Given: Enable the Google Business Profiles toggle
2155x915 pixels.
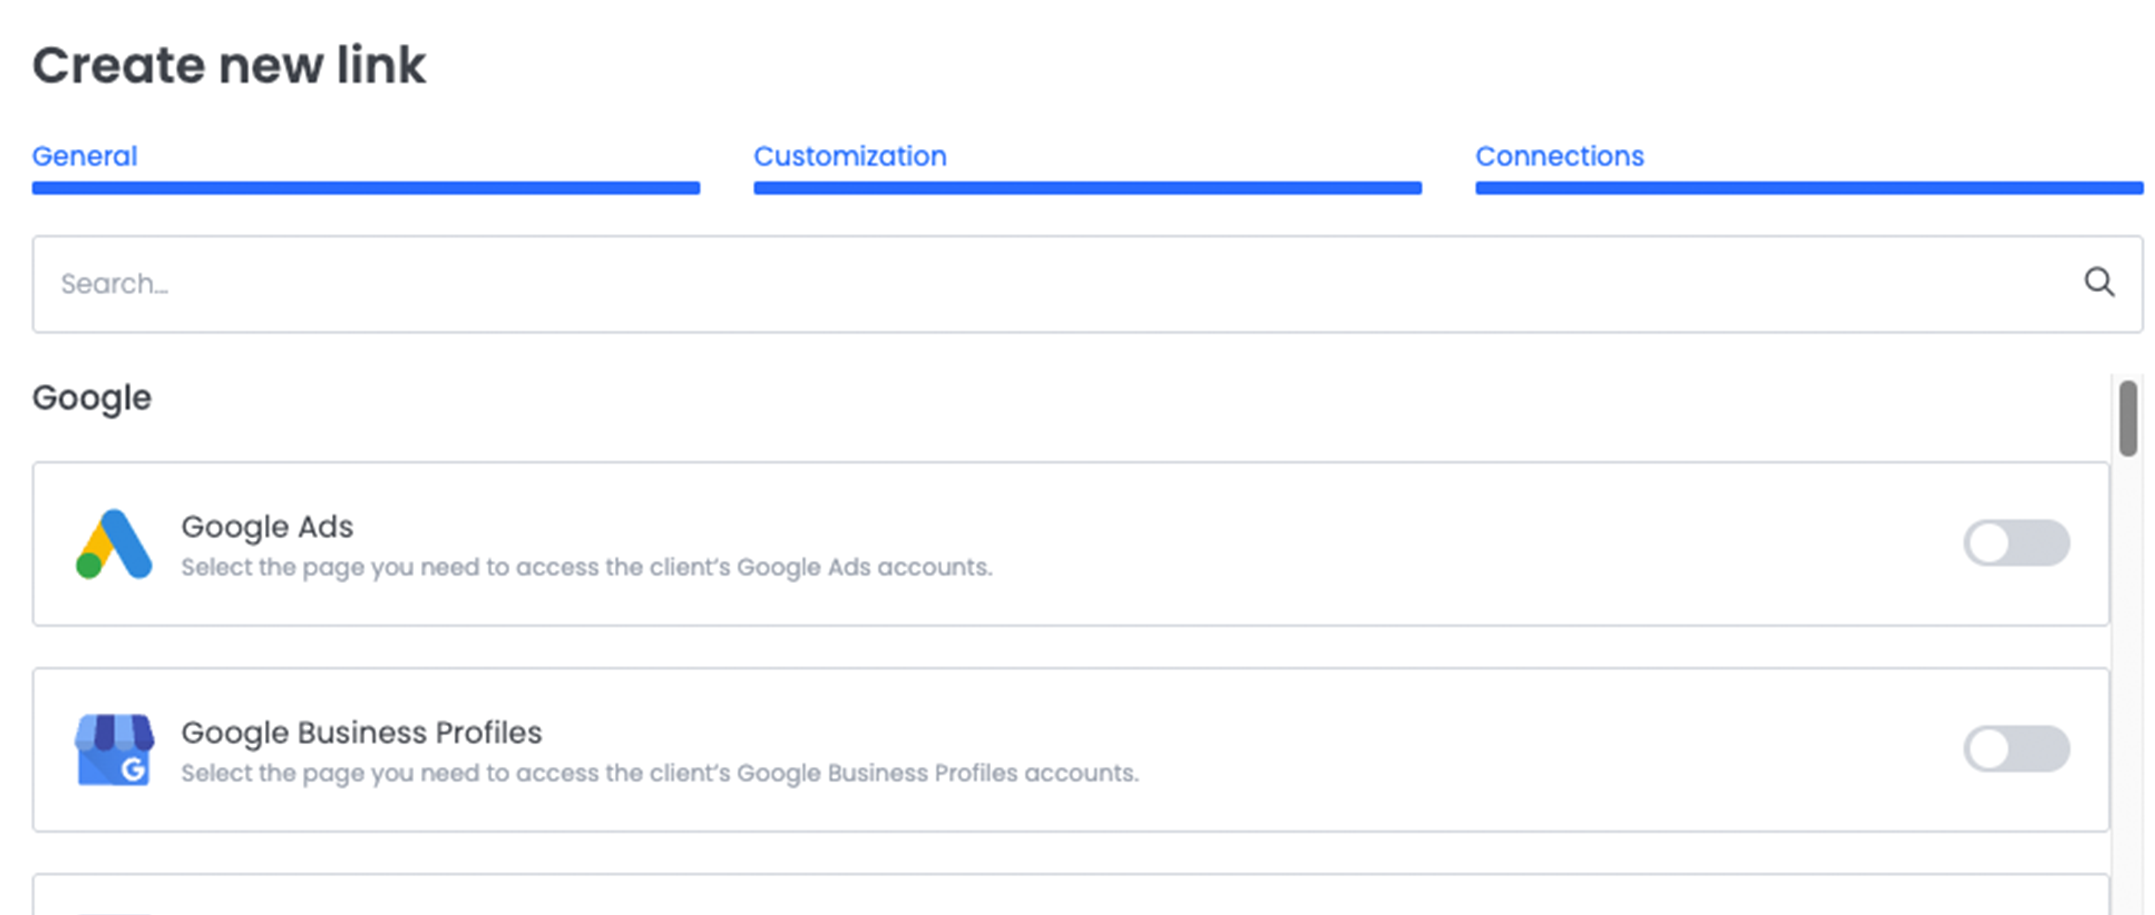Looking at the screenshot, I should point(2016,749).
